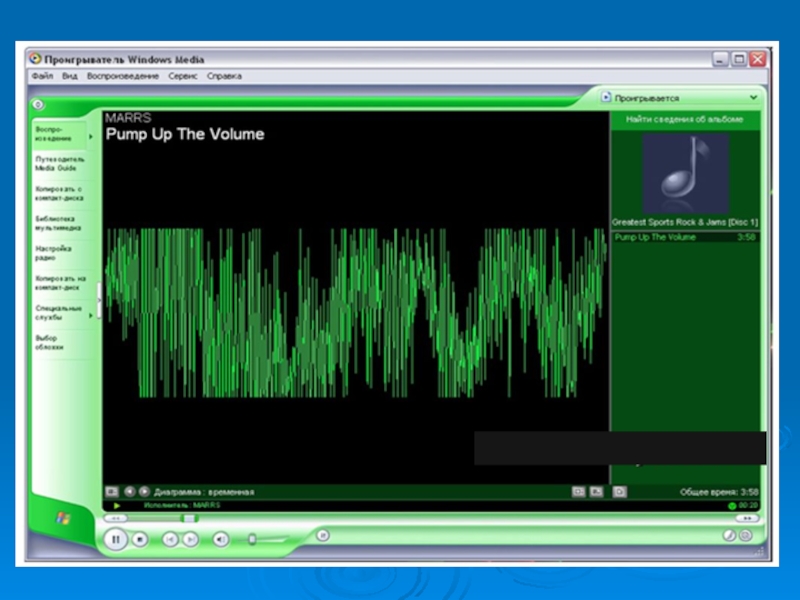Click the previous visualization arrow

click(129, 491)
